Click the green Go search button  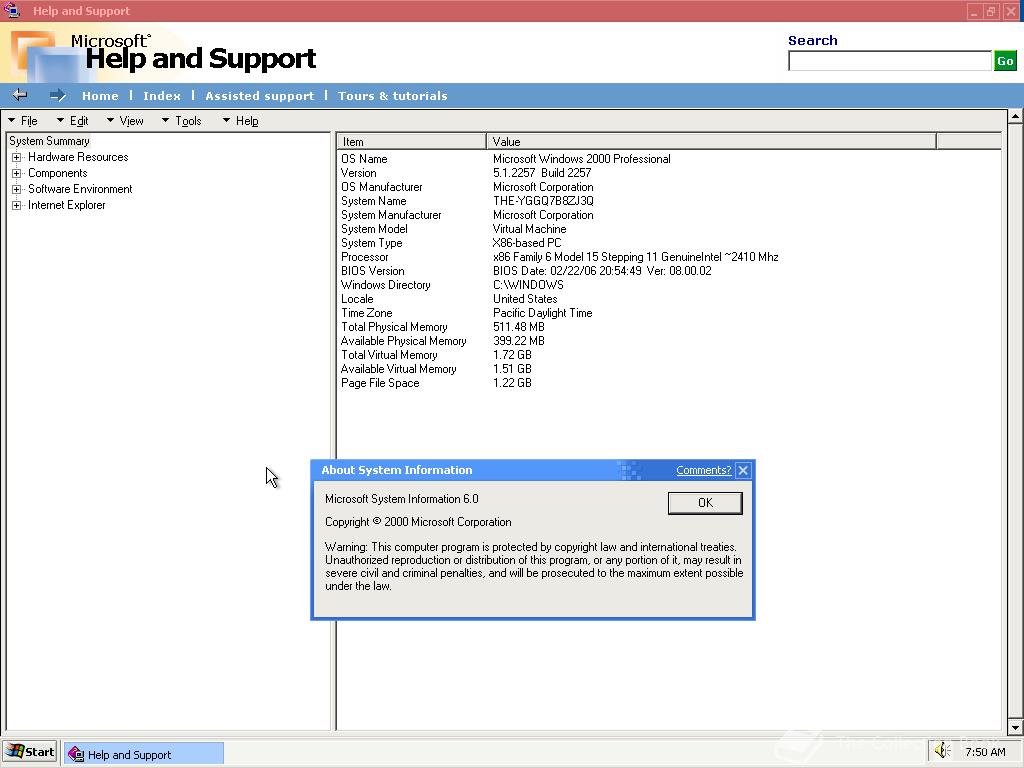[1005, 61]
